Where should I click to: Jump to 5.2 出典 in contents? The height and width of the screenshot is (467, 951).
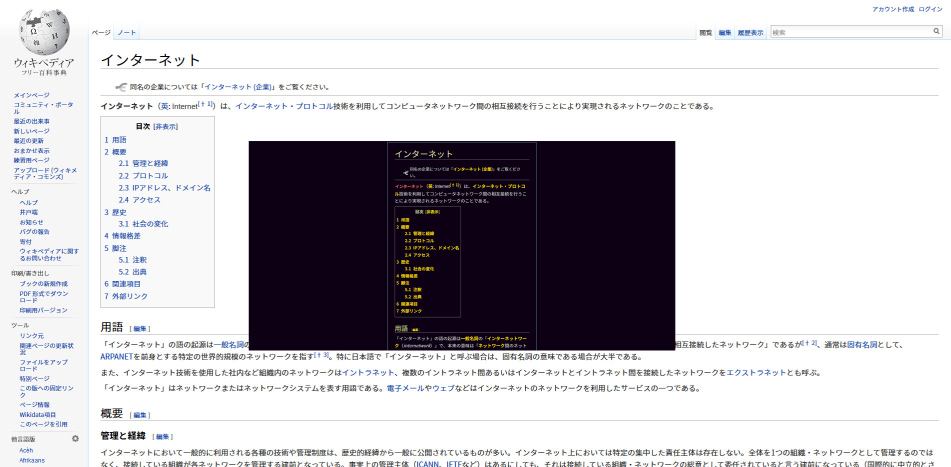132,272
